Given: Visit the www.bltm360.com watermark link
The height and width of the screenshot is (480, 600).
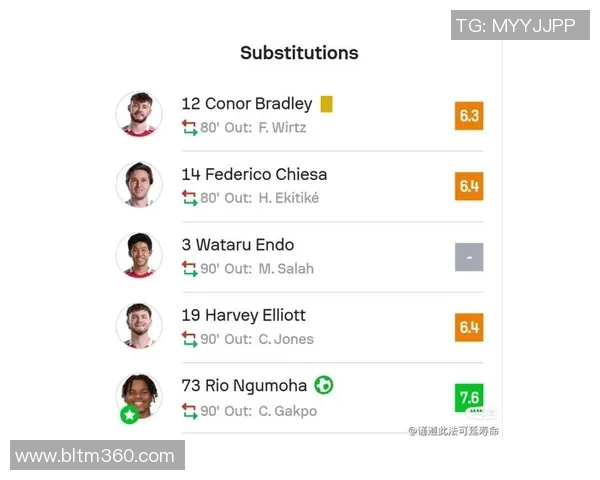Looking at the screenshot, I should tap(96, 456).
